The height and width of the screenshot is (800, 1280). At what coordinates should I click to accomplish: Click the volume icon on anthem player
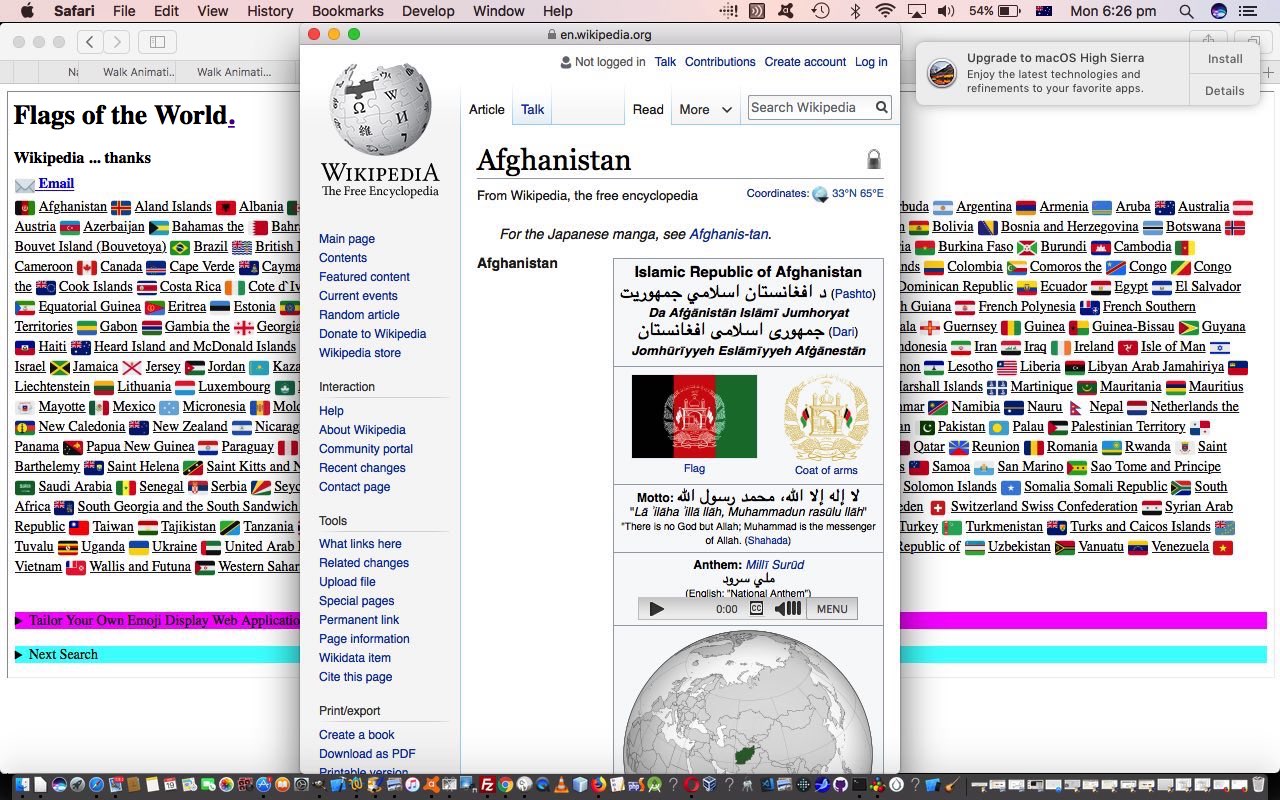click(x=788, y=608)
